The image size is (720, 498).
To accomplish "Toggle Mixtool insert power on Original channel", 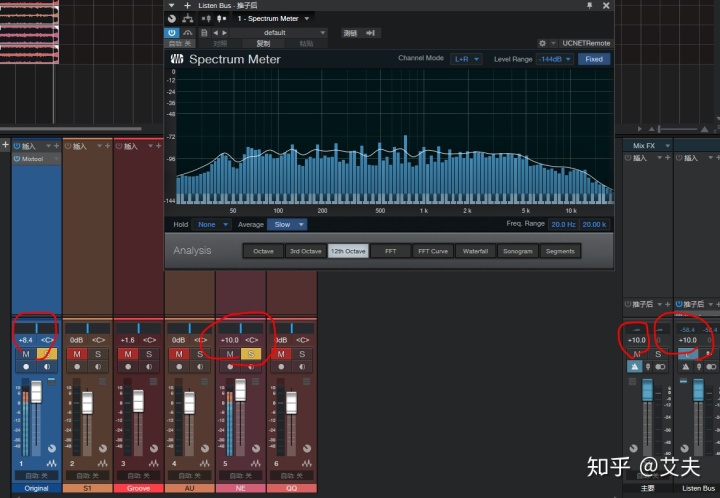I will (x=17, y=159).
